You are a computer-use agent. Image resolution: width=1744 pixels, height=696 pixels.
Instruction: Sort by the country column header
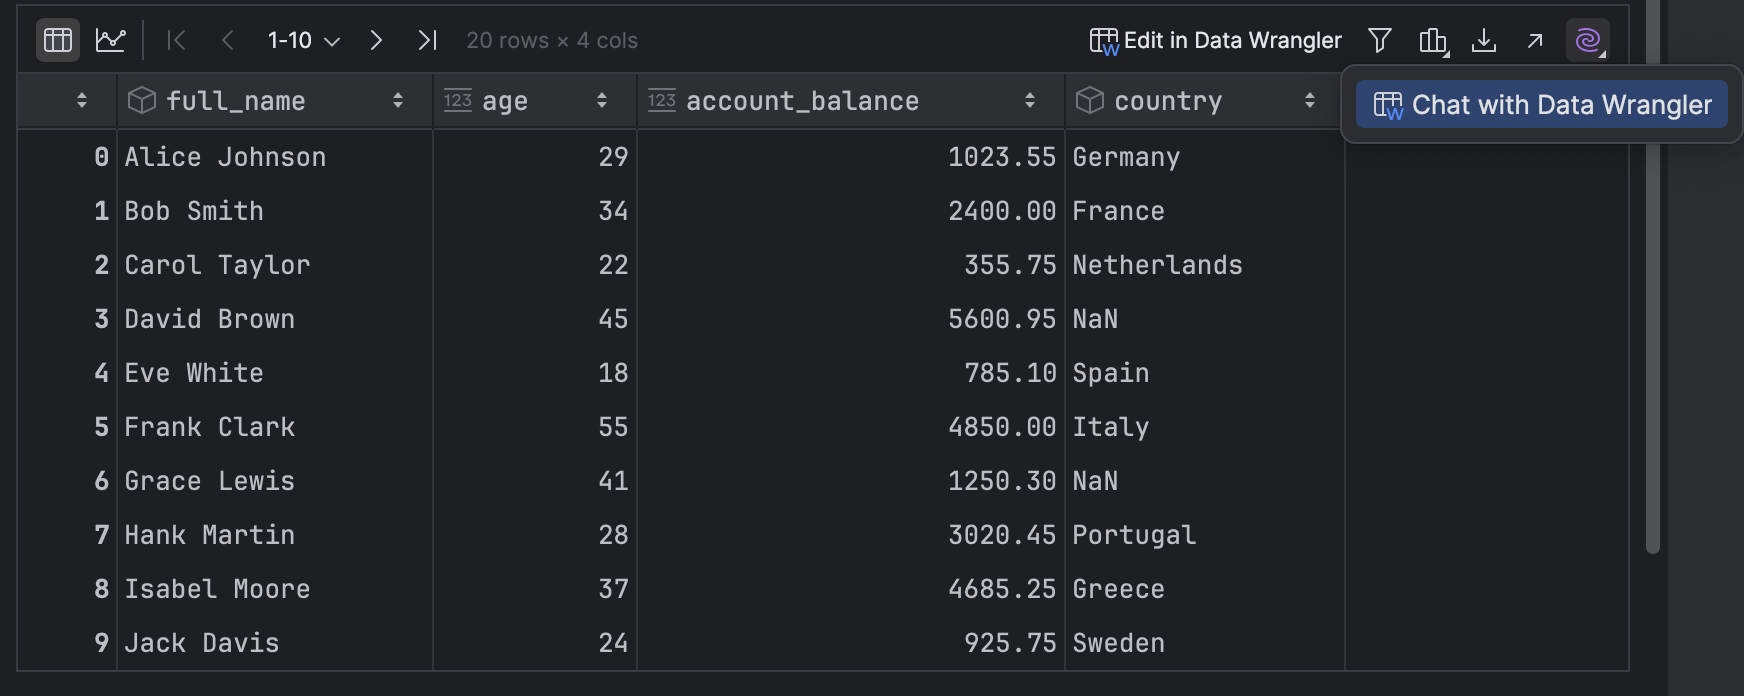coord(1168,101)
